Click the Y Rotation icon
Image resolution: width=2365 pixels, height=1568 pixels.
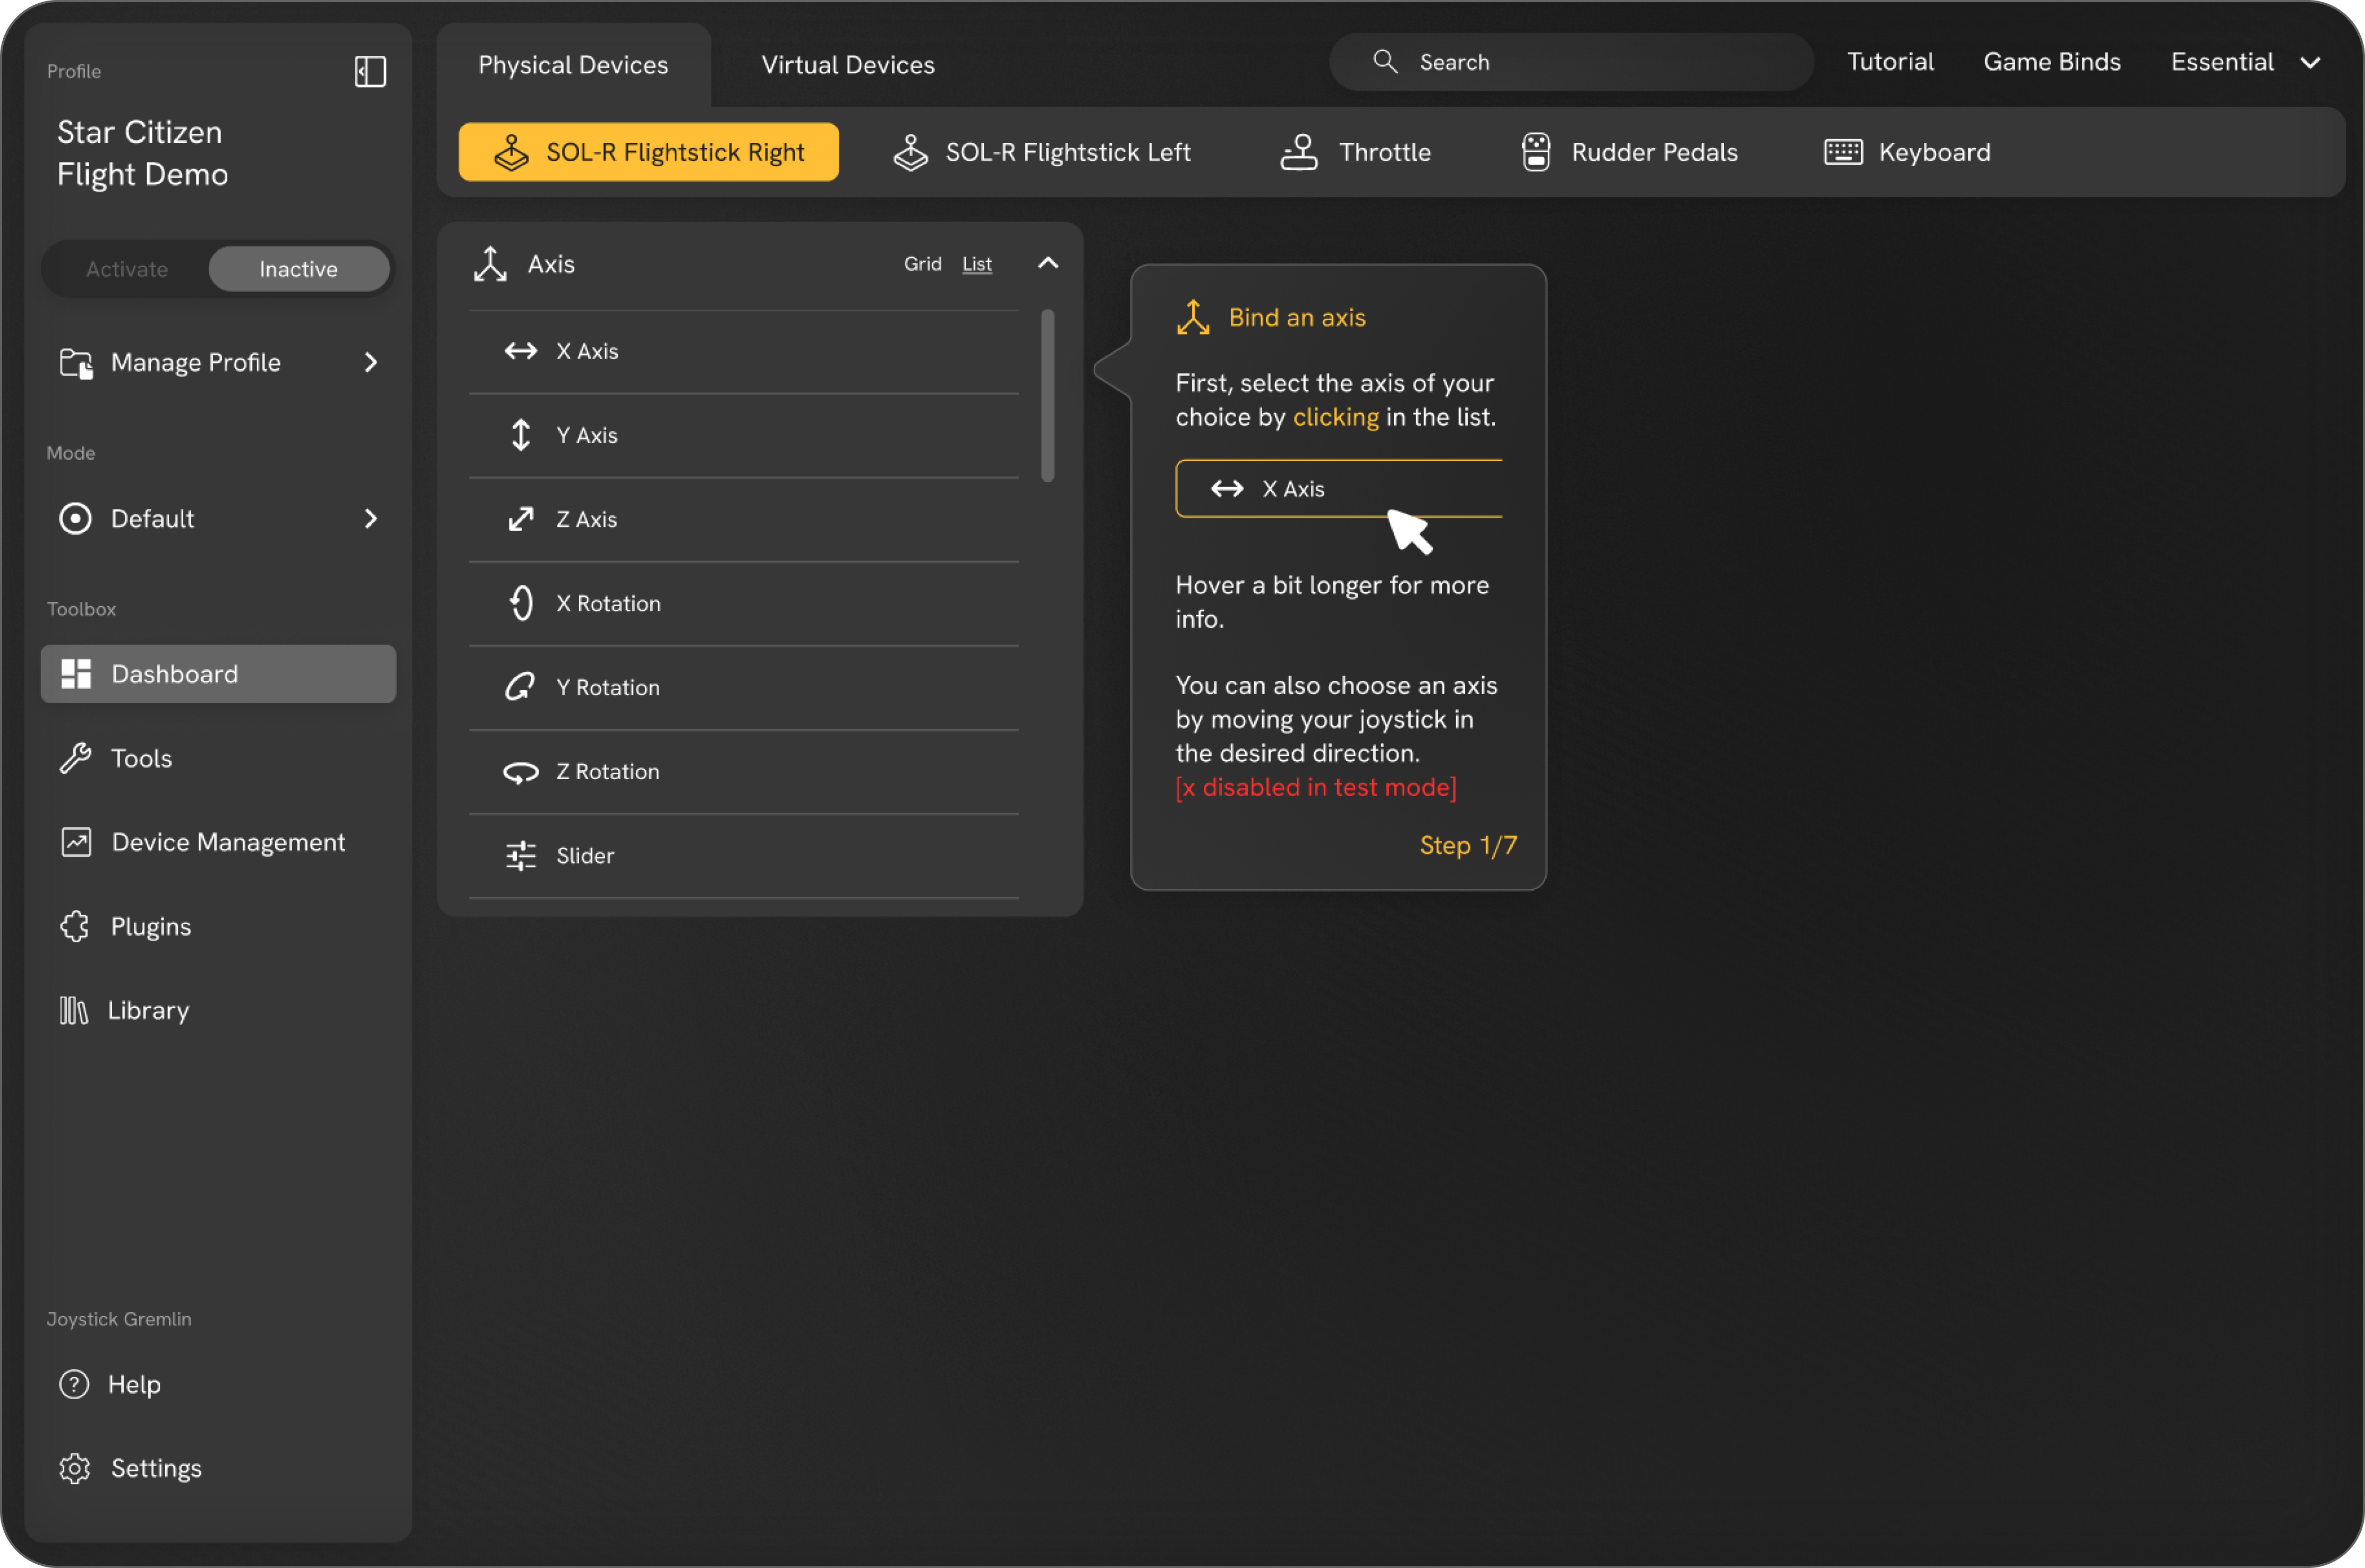point(521,687)
